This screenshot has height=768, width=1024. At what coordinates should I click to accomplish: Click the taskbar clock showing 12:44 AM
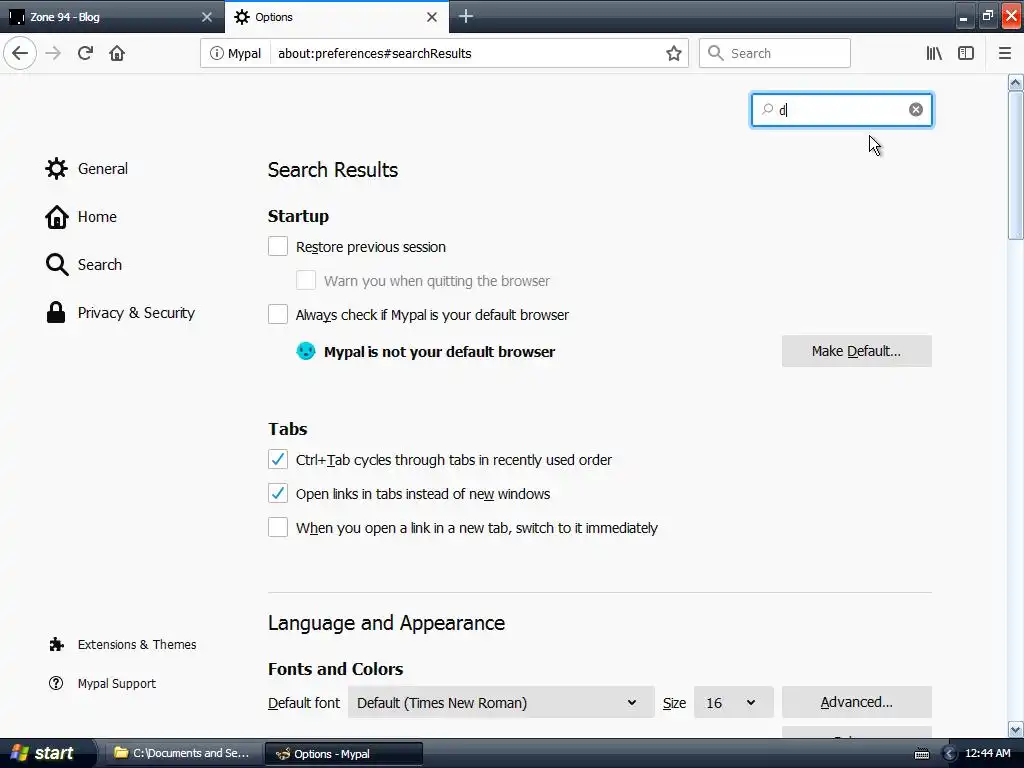987,754
